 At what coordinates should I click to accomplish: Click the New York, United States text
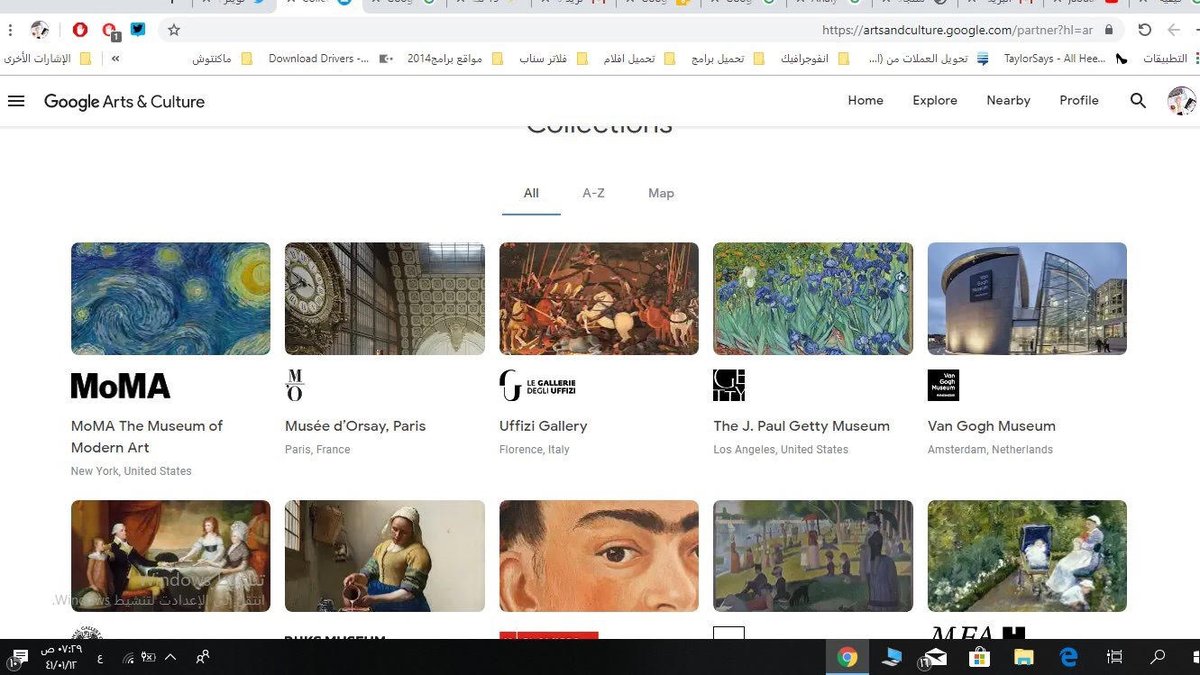point(131,471)
